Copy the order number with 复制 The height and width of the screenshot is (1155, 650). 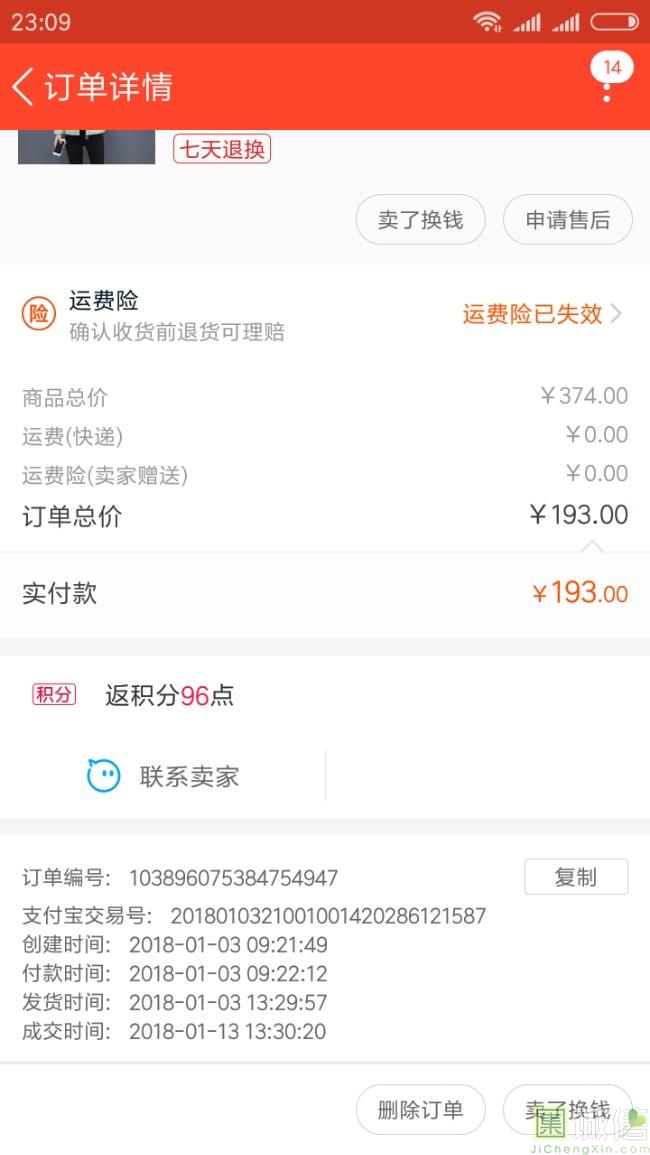click(576, 877)
